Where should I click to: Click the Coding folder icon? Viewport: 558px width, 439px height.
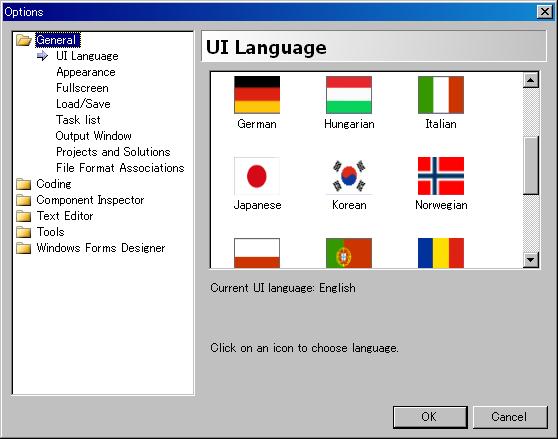coord(24,184)
